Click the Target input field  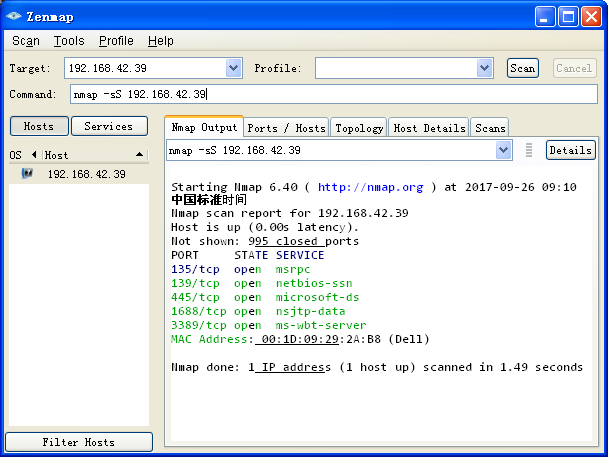click(x=145, y=68)
